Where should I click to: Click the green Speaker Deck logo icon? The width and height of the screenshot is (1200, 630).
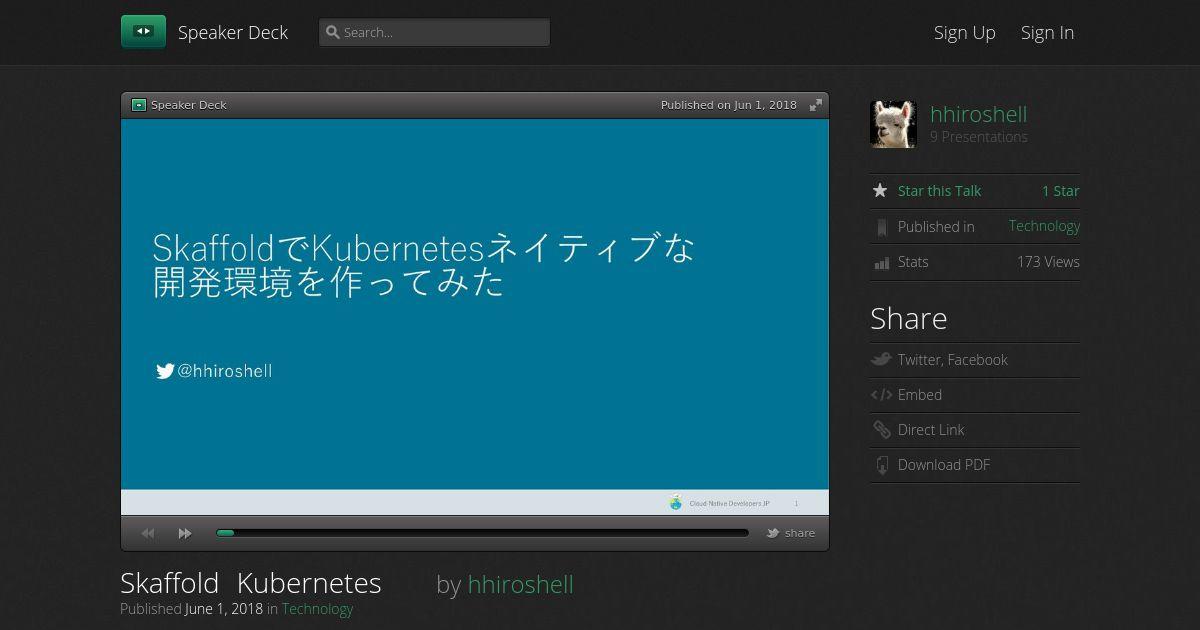[143, 32]
